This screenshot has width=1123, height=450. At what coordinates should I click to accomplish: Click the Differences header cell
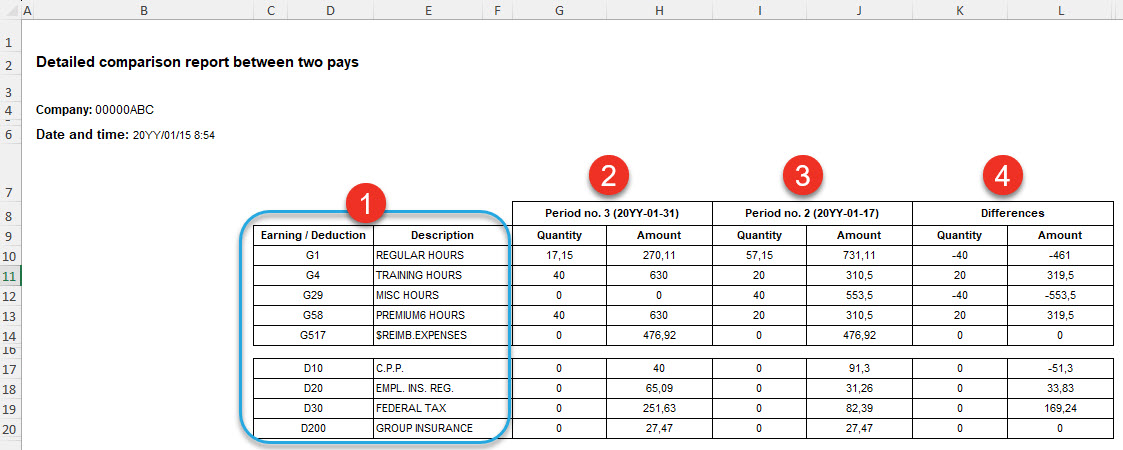click(1012, 213)
